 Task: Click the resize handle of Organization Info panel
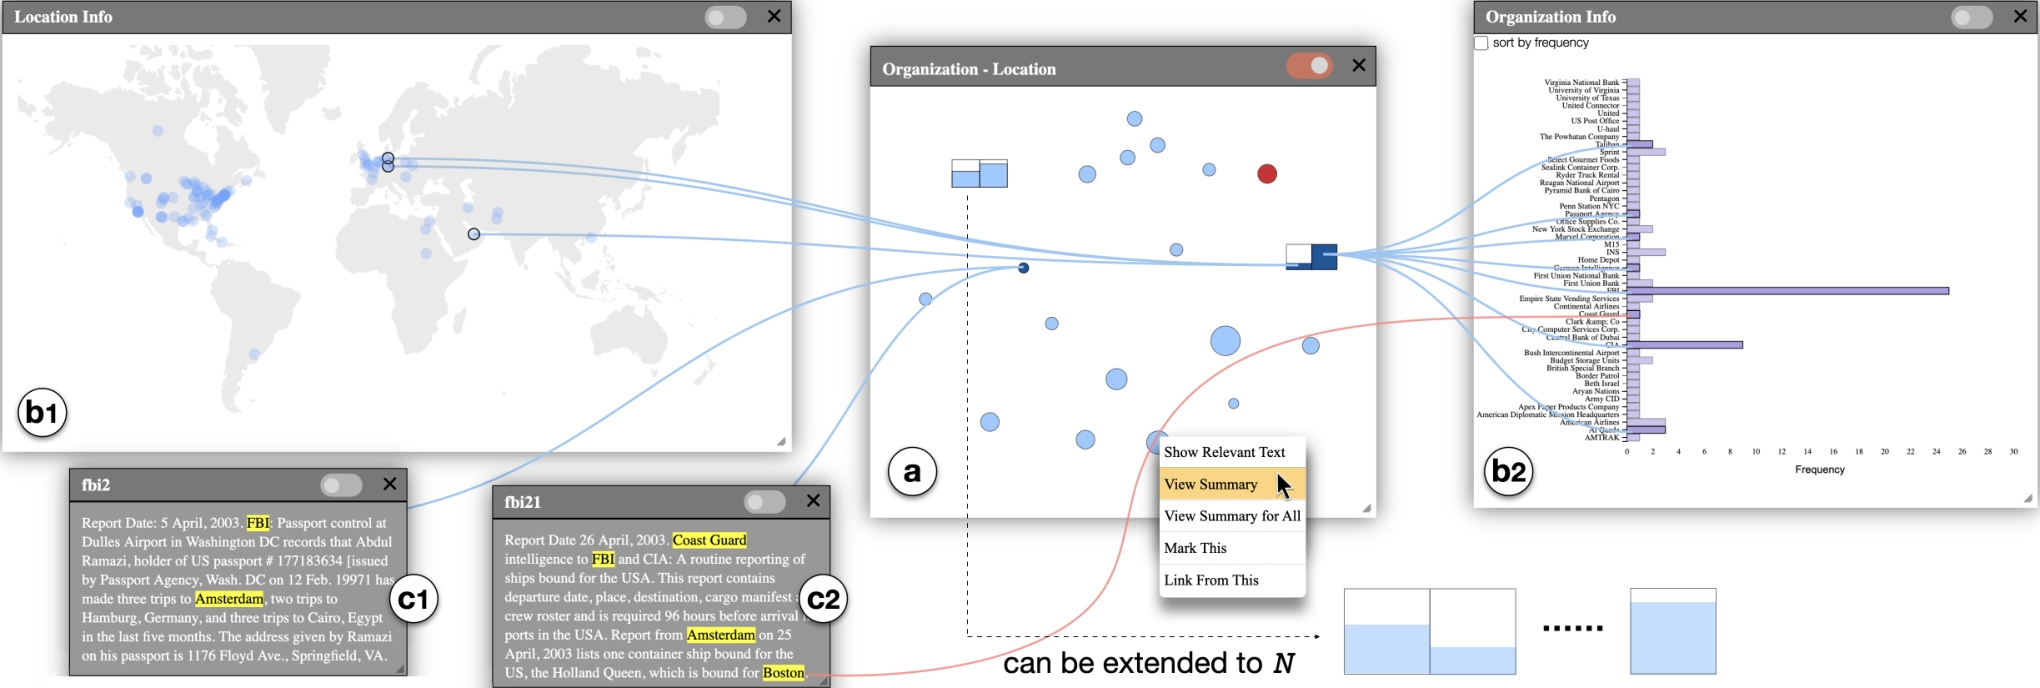(2027, 497)
